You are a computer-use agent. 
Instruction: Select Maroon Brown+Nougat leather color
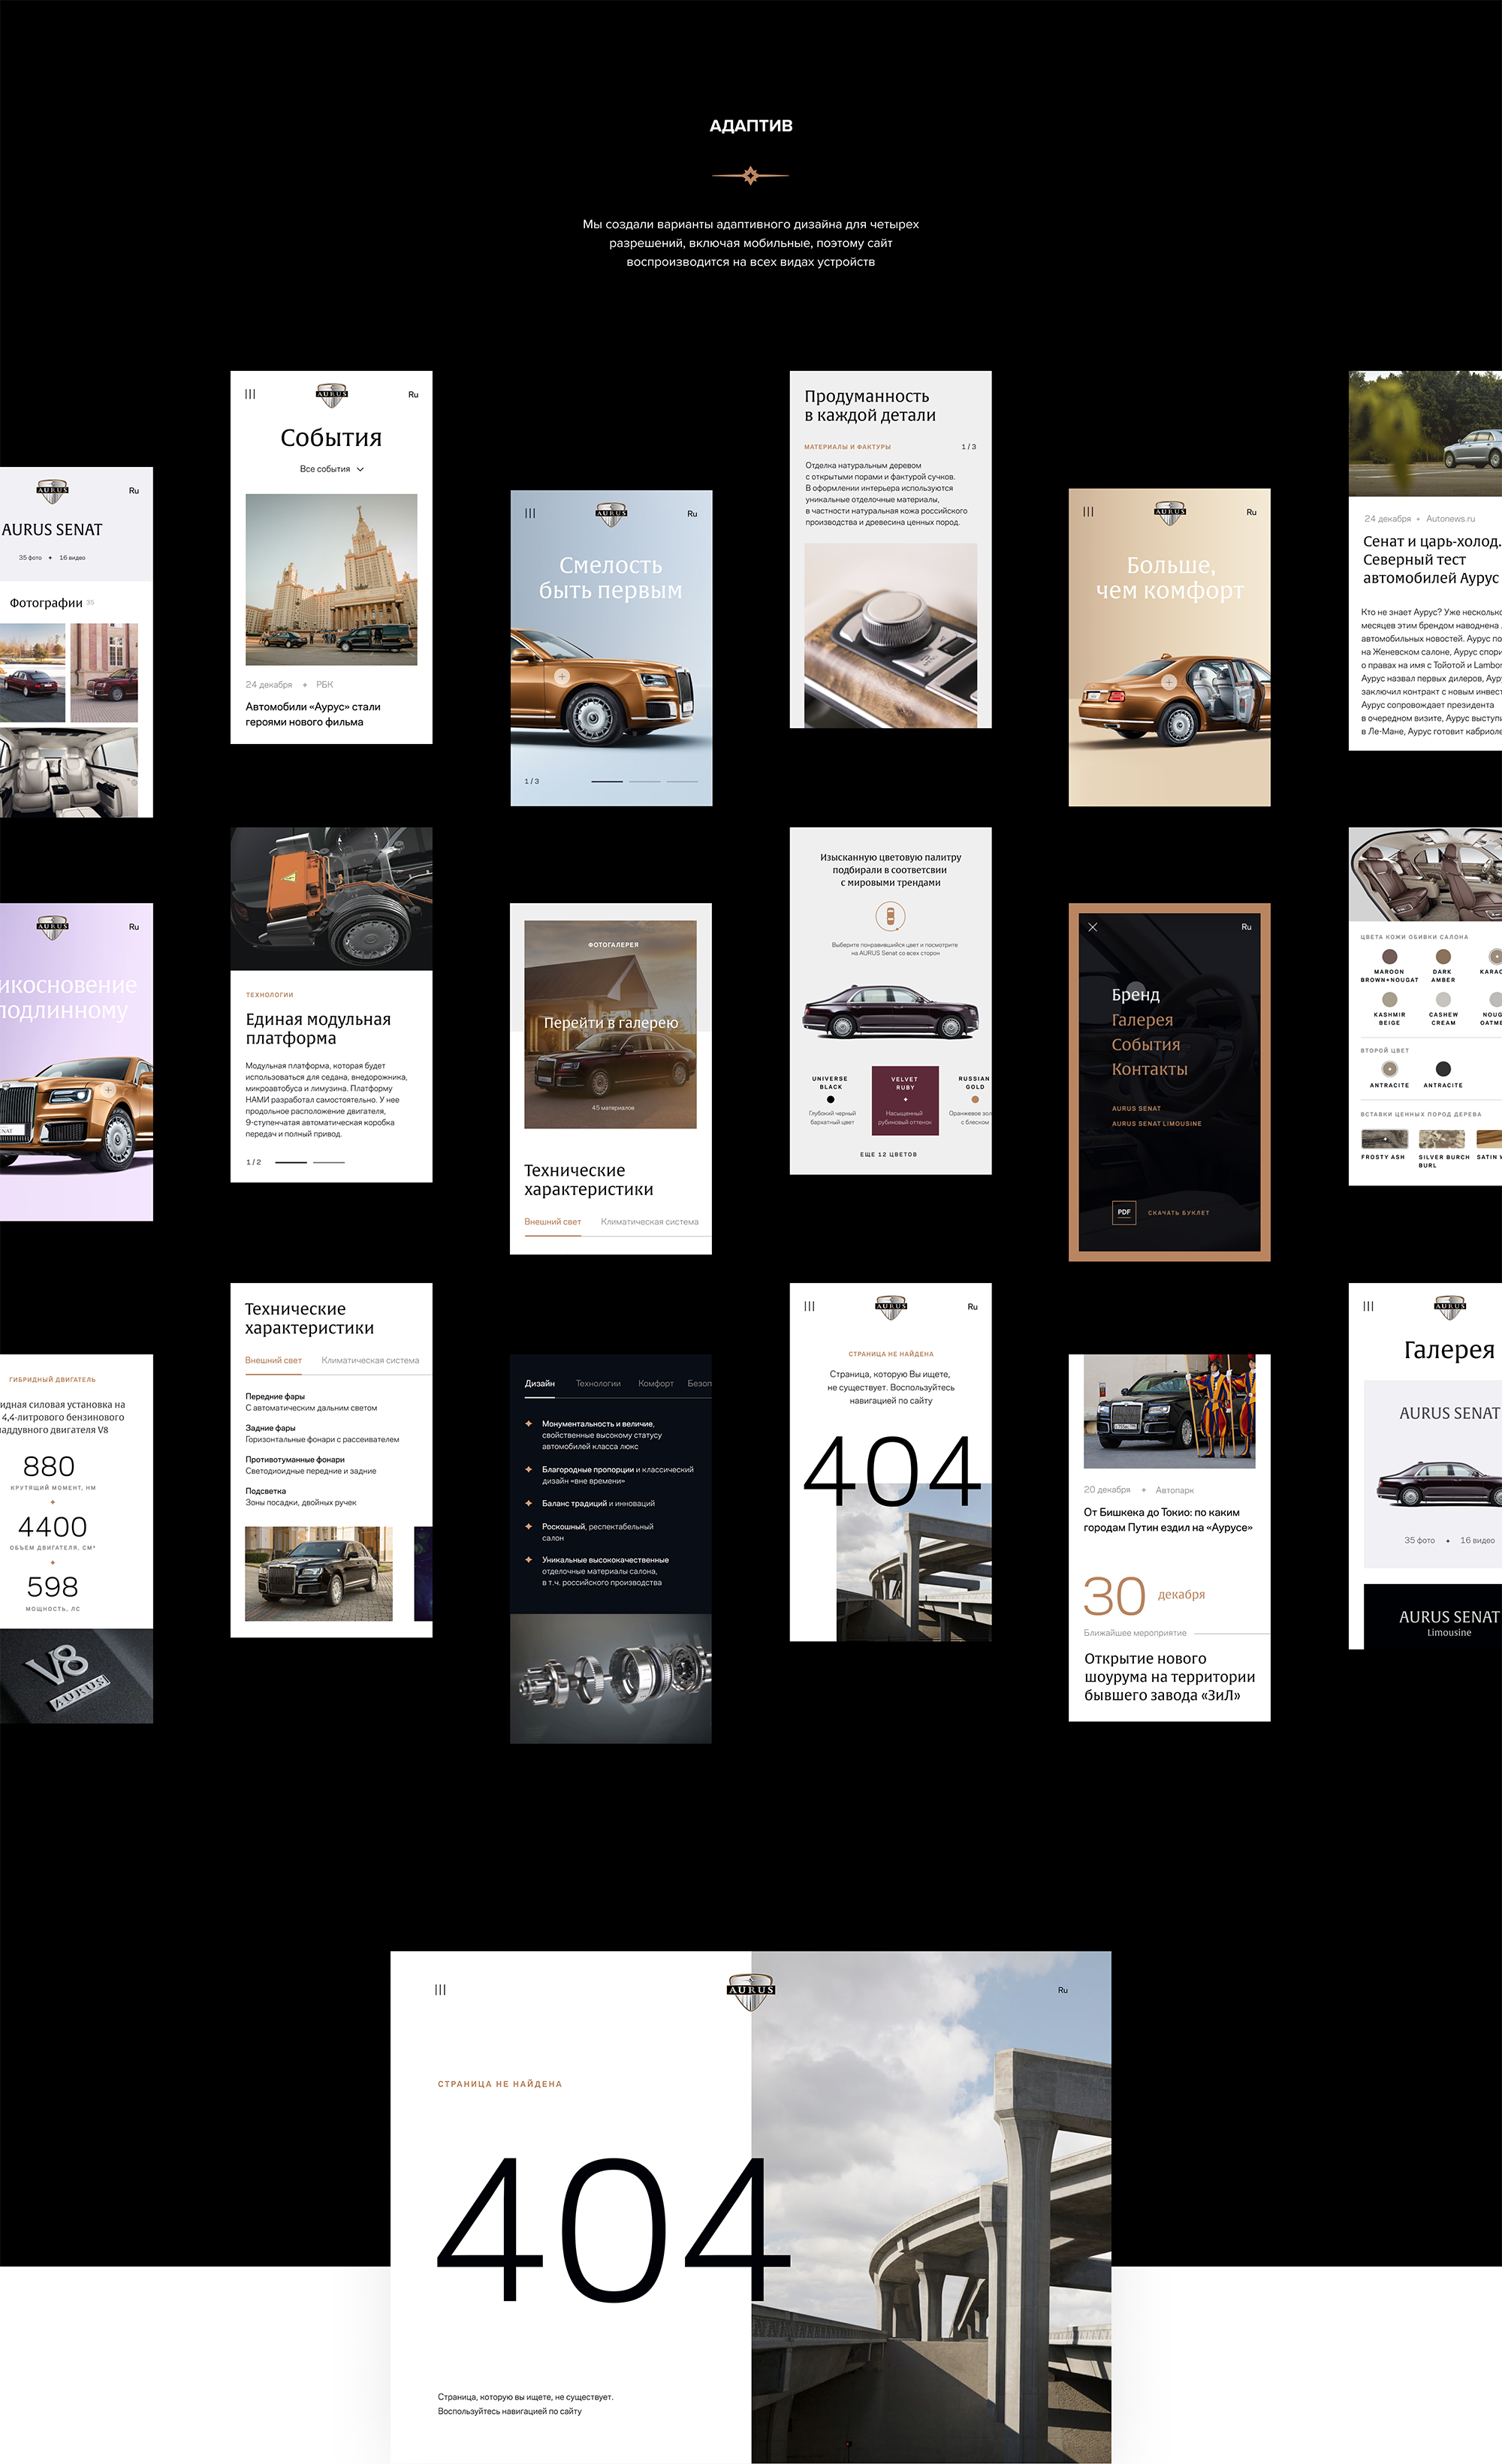click(x=1389, y=957)
